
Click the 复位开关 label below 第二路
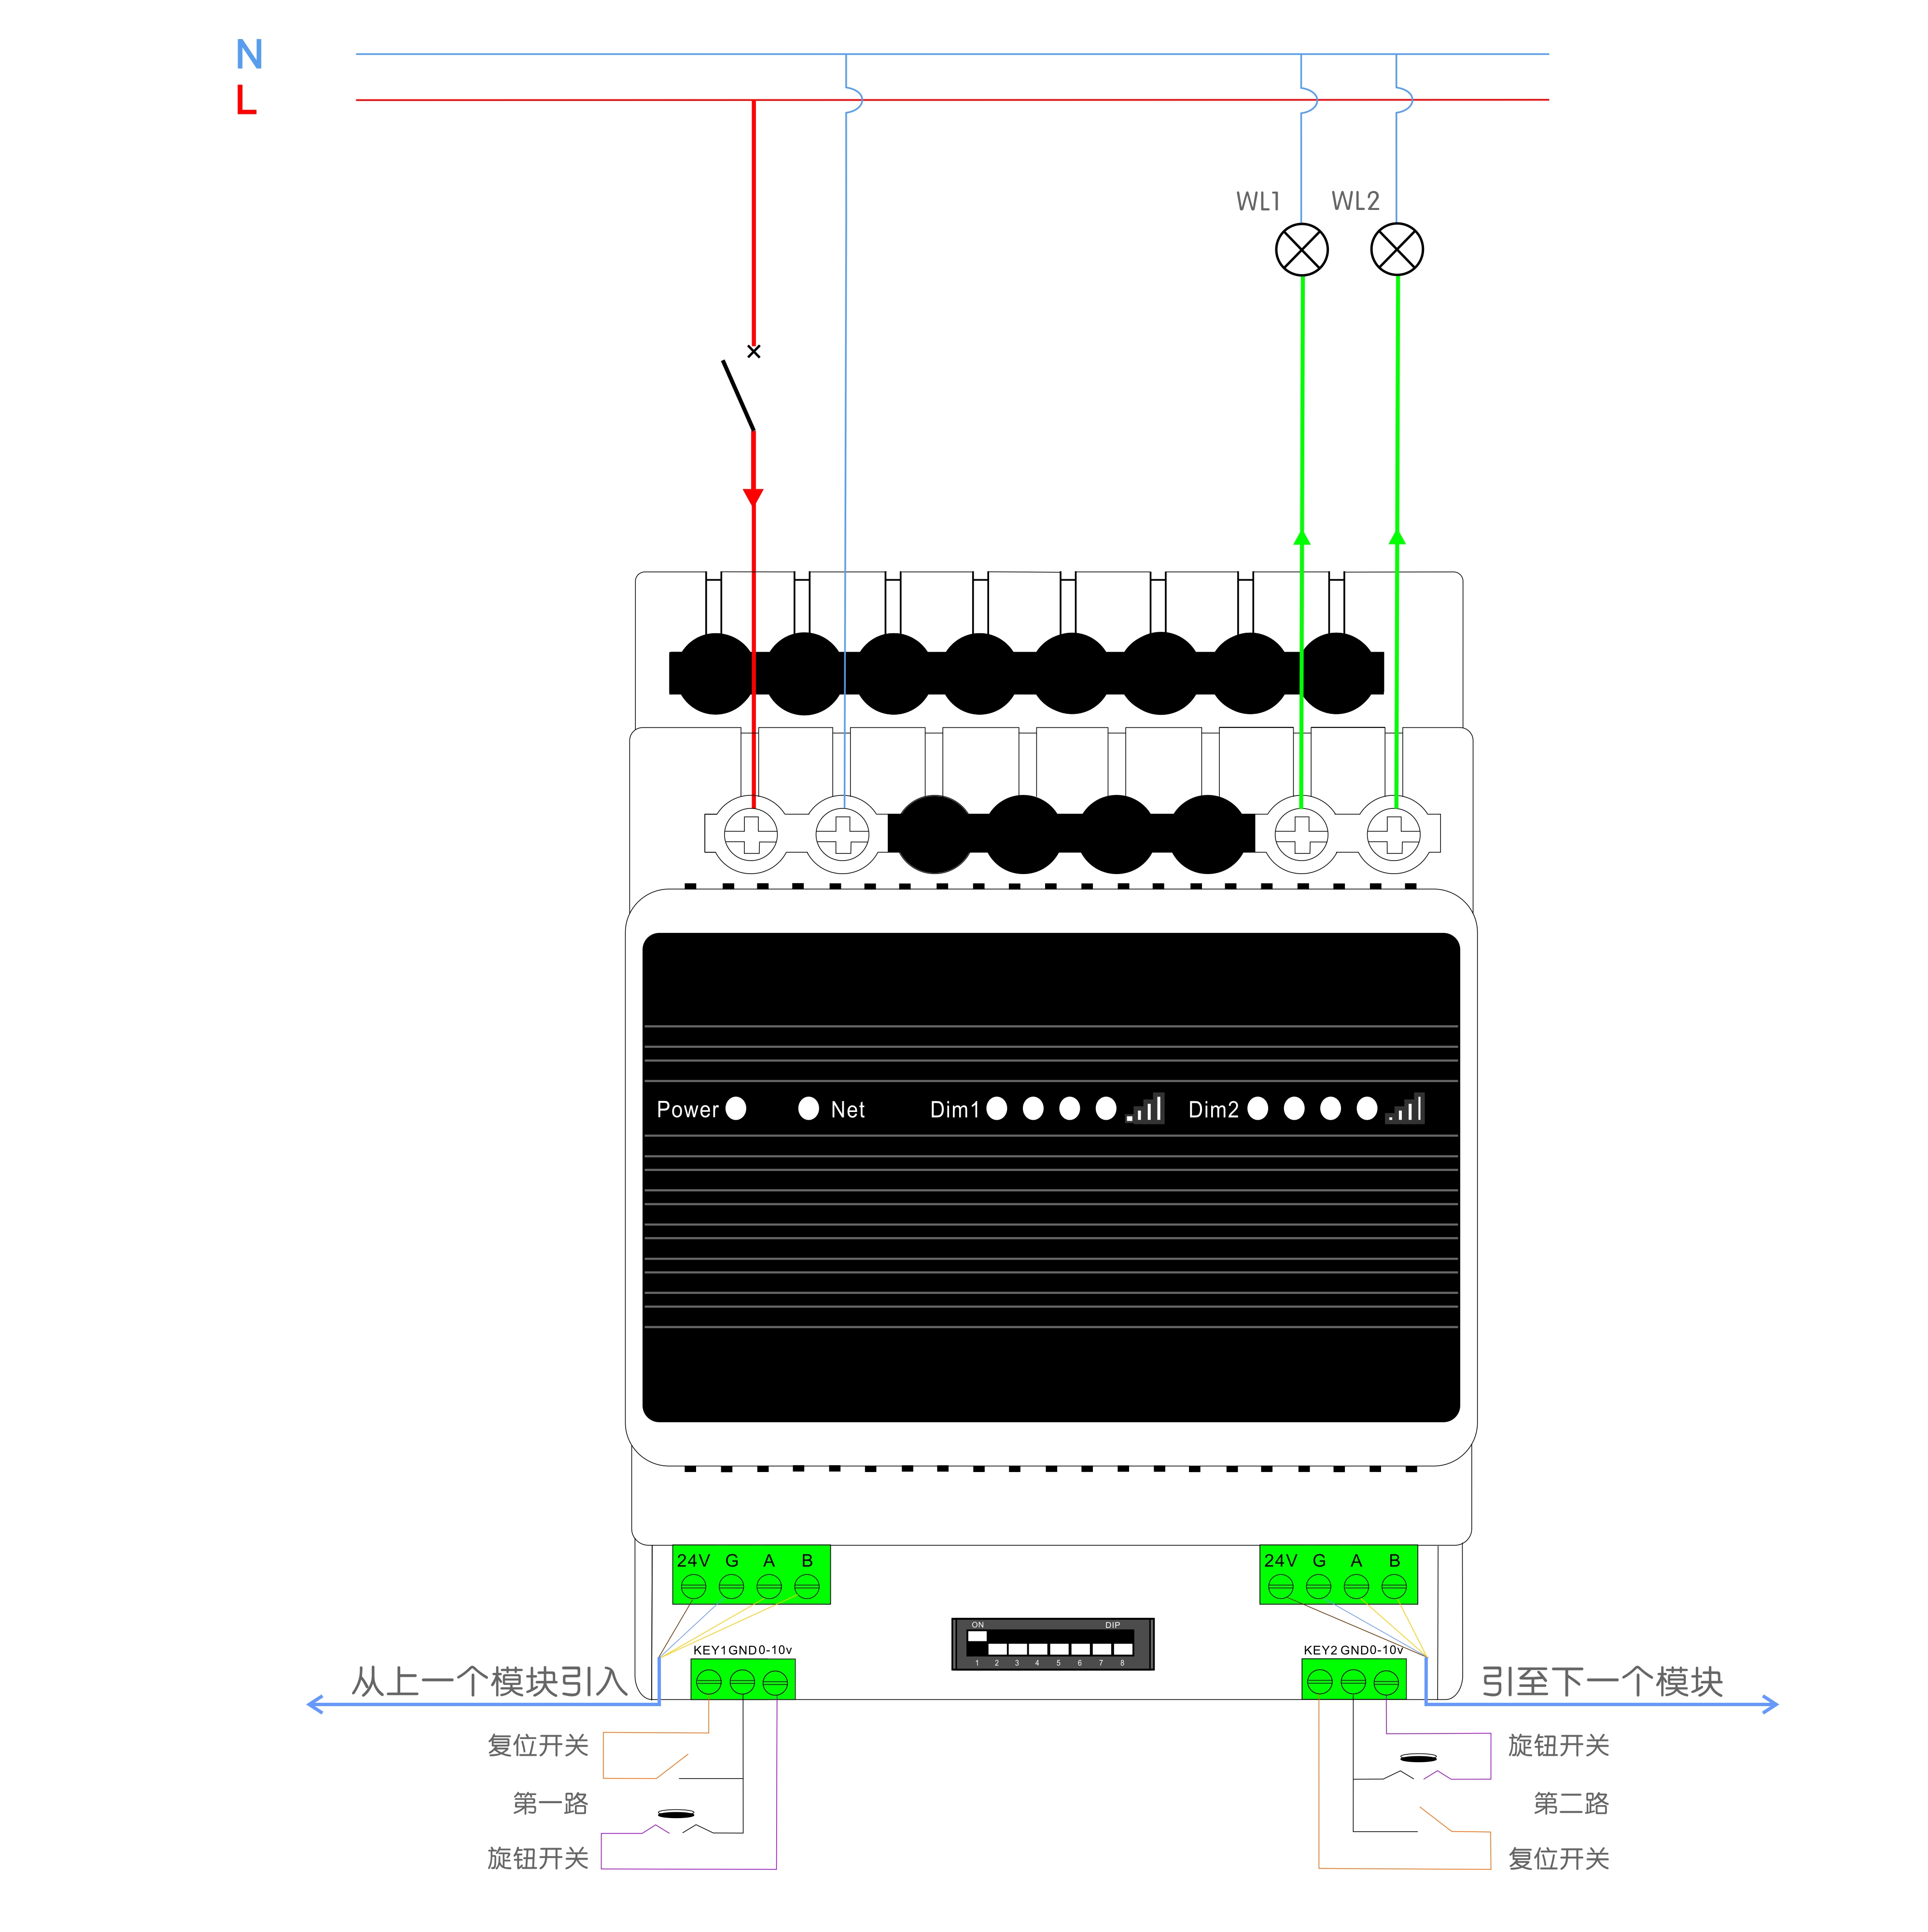tap(1559, 1858)
